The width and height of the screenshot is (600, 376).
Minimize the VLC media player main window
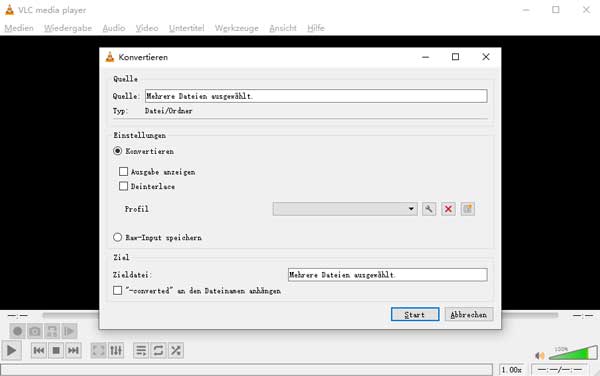point(526,10)
